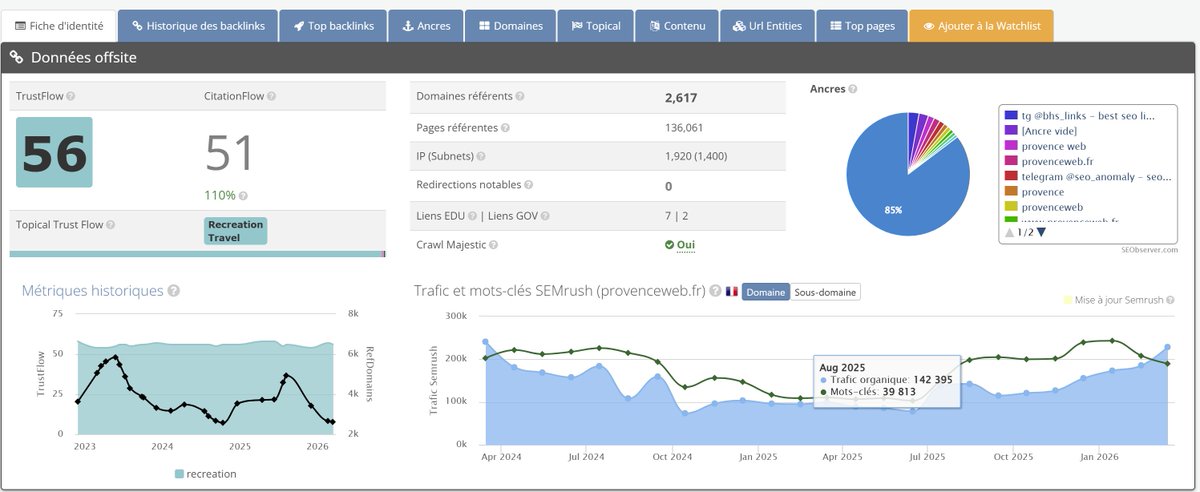Click help icon beside Redirections notables
1200x492 pixels.
point(528,186)
